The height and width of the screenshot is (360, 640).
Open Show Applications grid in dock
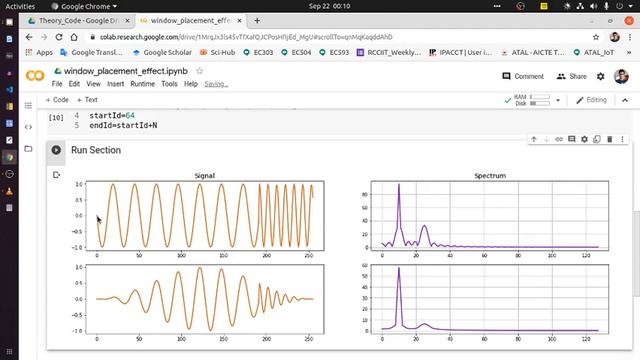[x=9, y=351]
